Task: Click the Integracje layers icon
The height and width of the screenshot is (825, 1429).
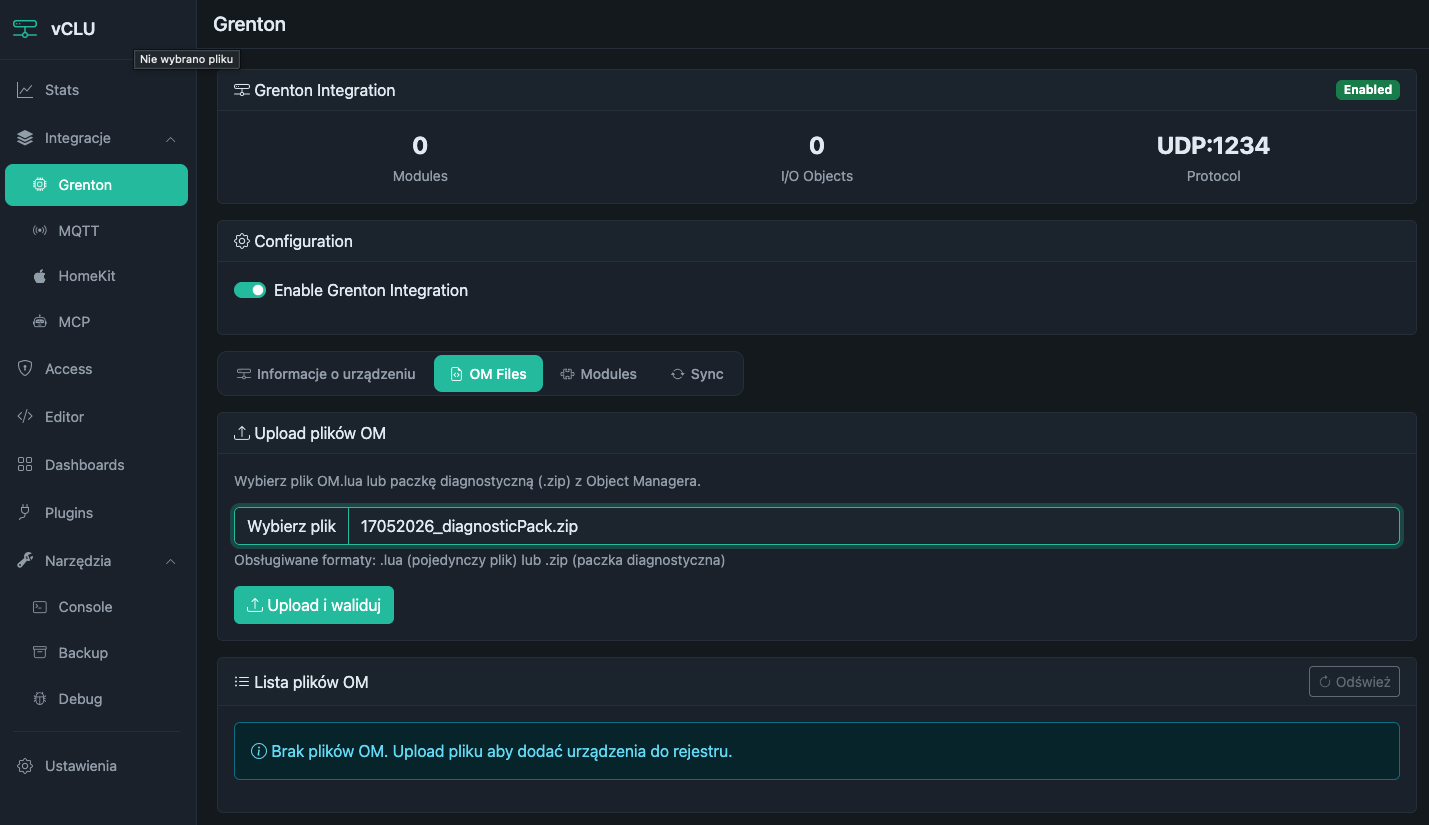Action: pos(25,138)
